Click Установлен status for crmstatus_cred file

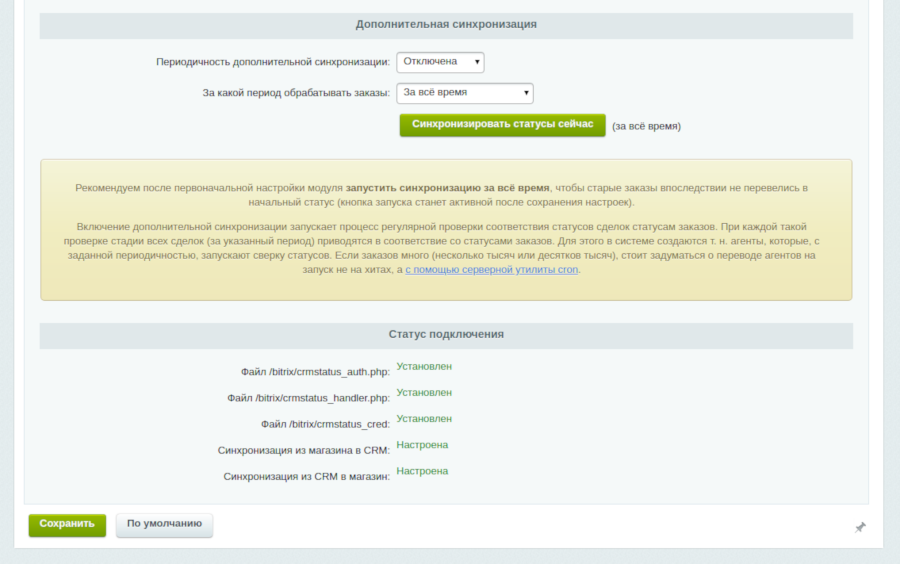point(424,419)
